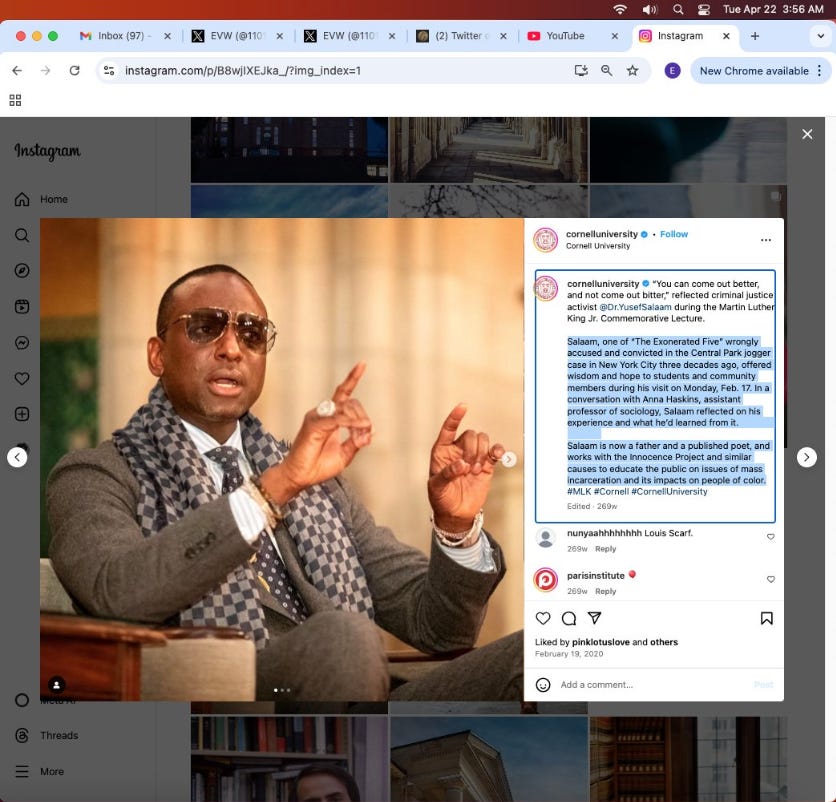Open macOS Control Center
The height and width of the screenshot is (802, 836).
704,10
